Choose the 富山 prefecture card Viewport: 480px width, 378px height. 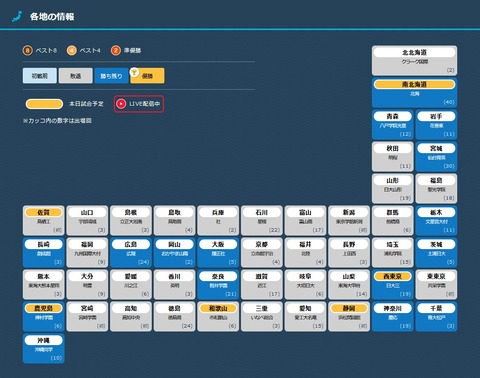[x=305, y=221]
